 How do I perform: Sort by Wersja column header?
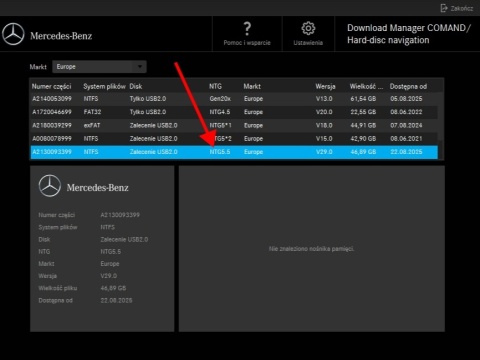(x=325, y=86)
